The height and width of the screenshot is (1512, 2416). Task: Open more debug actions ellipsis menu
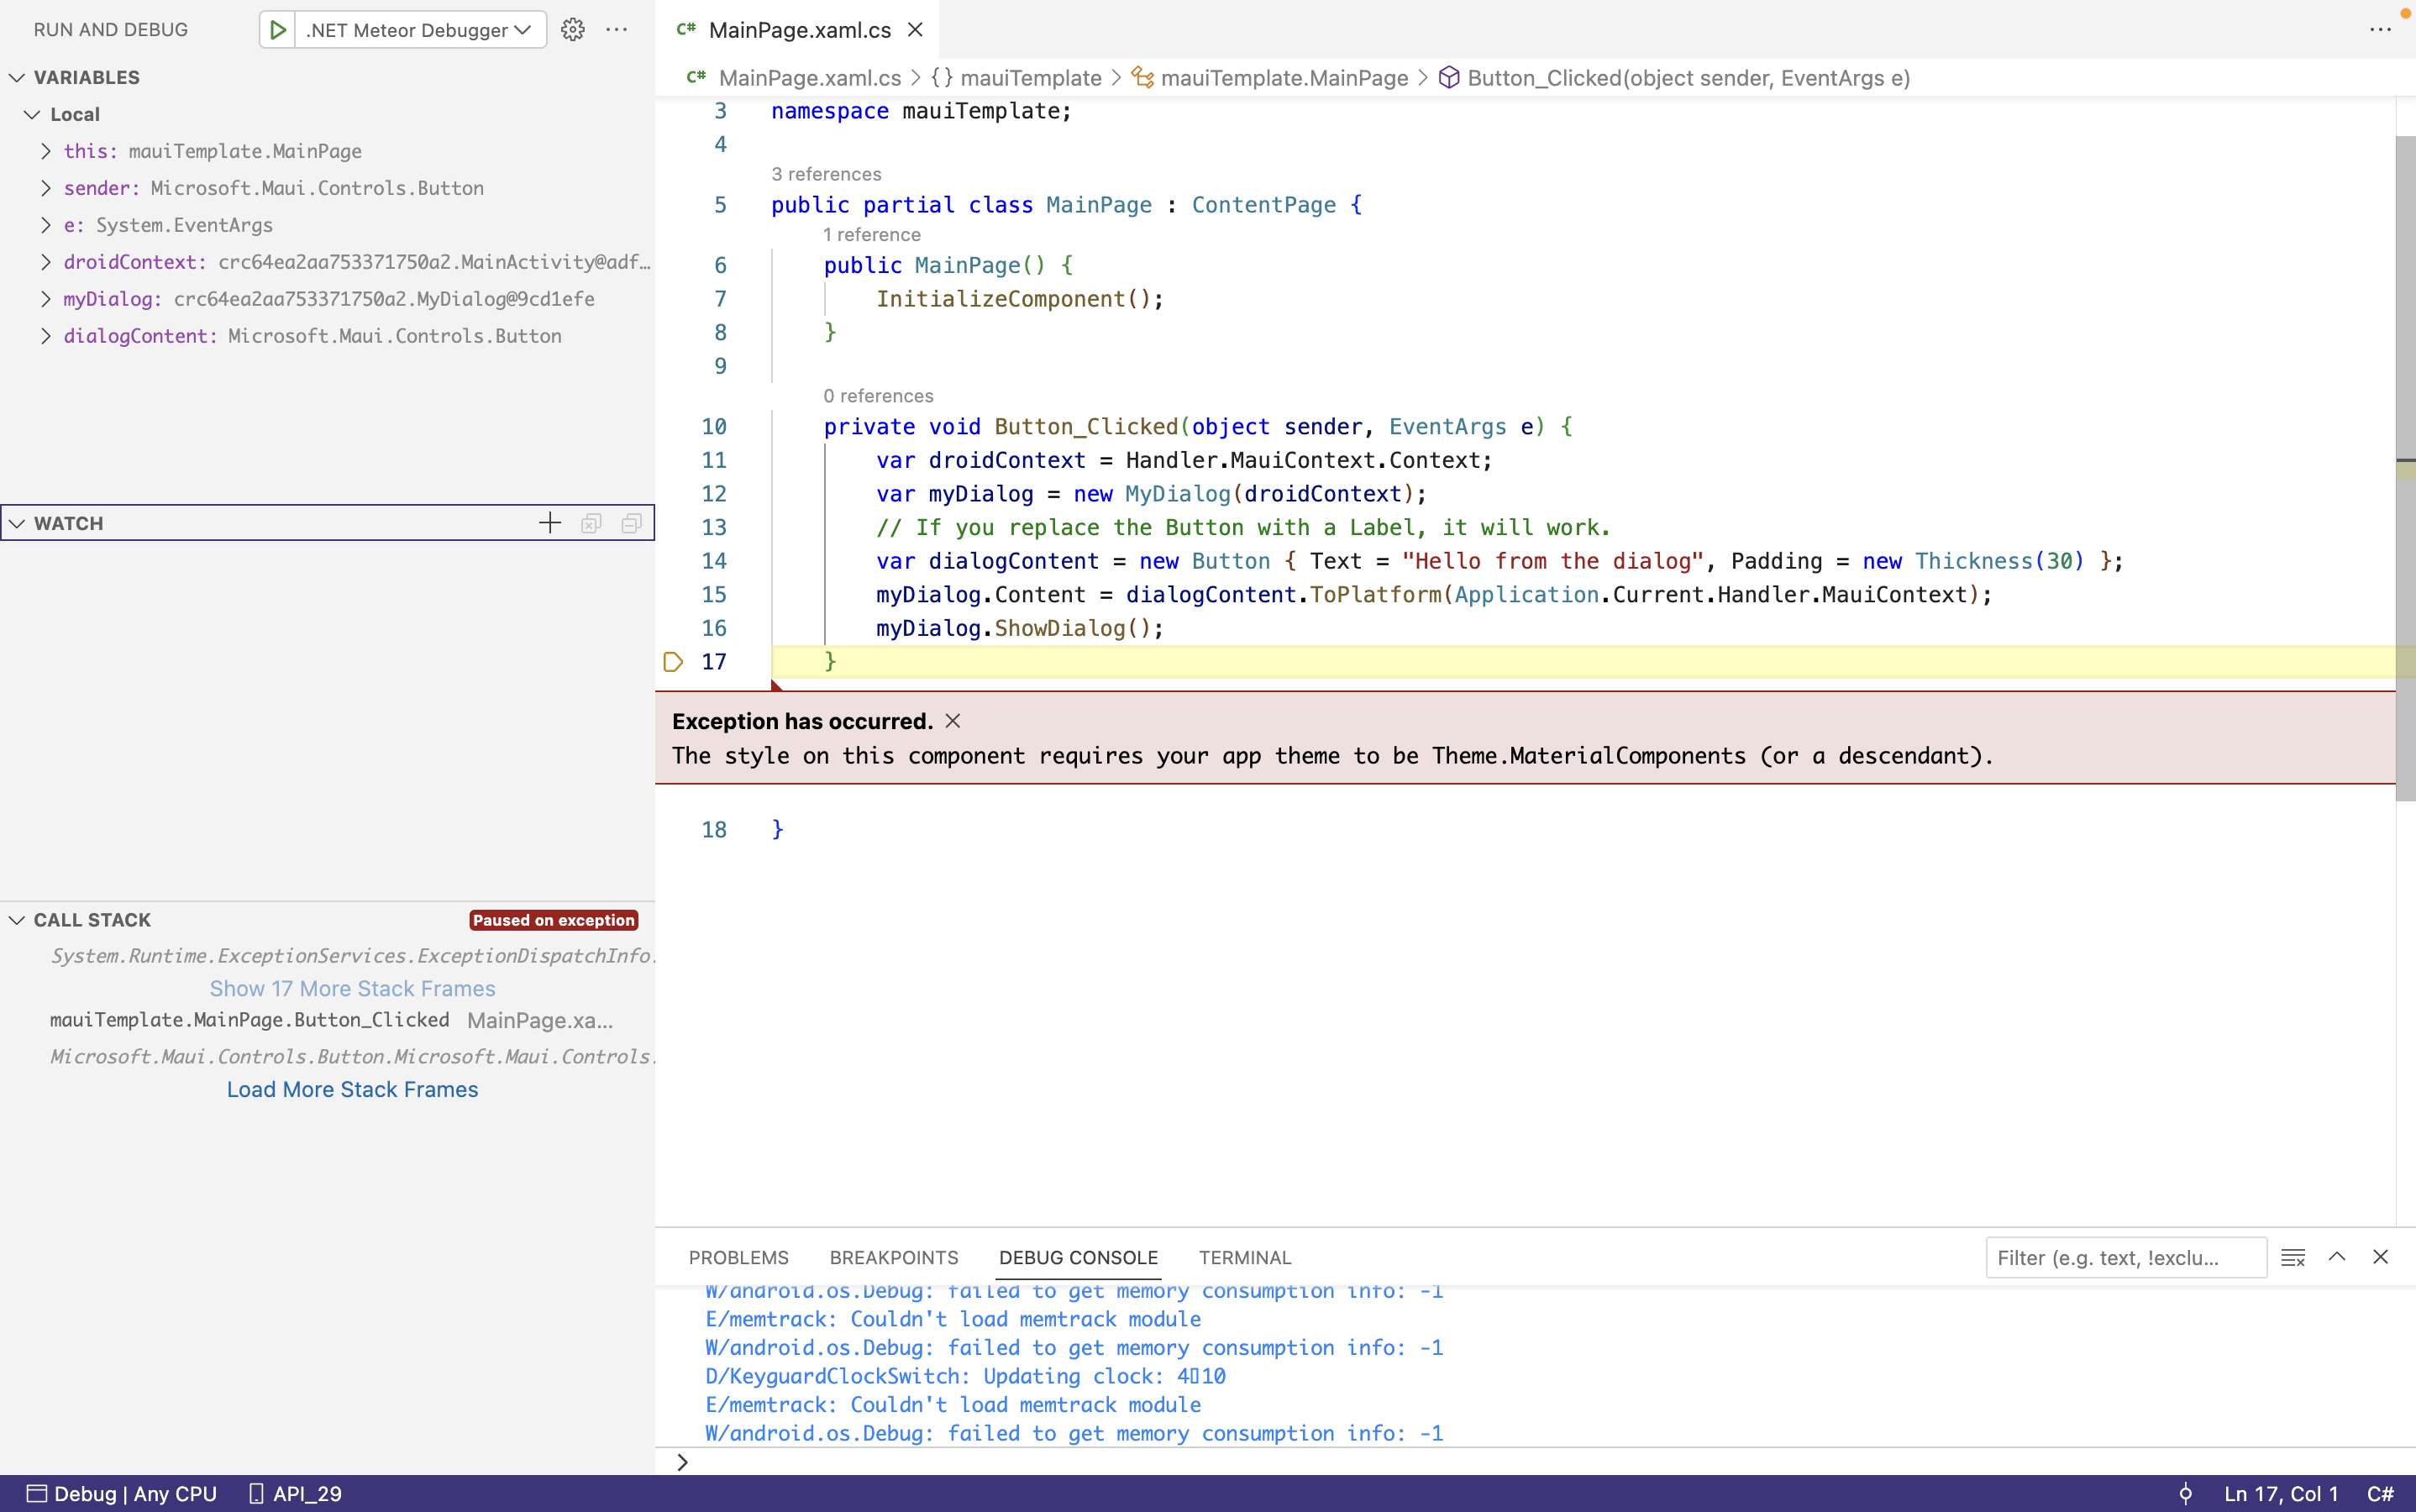[617, 31]
